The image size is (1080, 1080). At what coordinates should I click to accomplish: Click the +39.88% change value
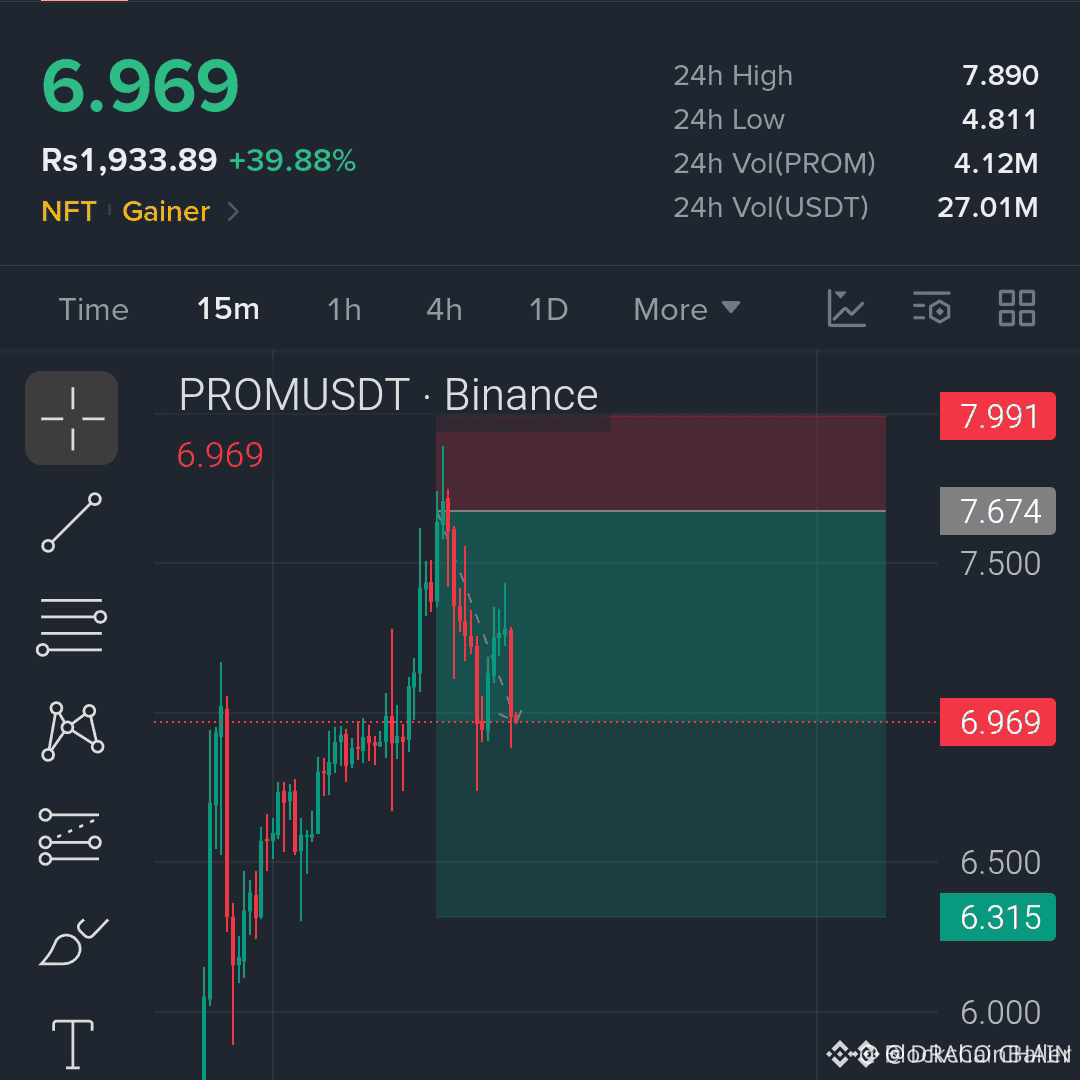tap(292, 160)
